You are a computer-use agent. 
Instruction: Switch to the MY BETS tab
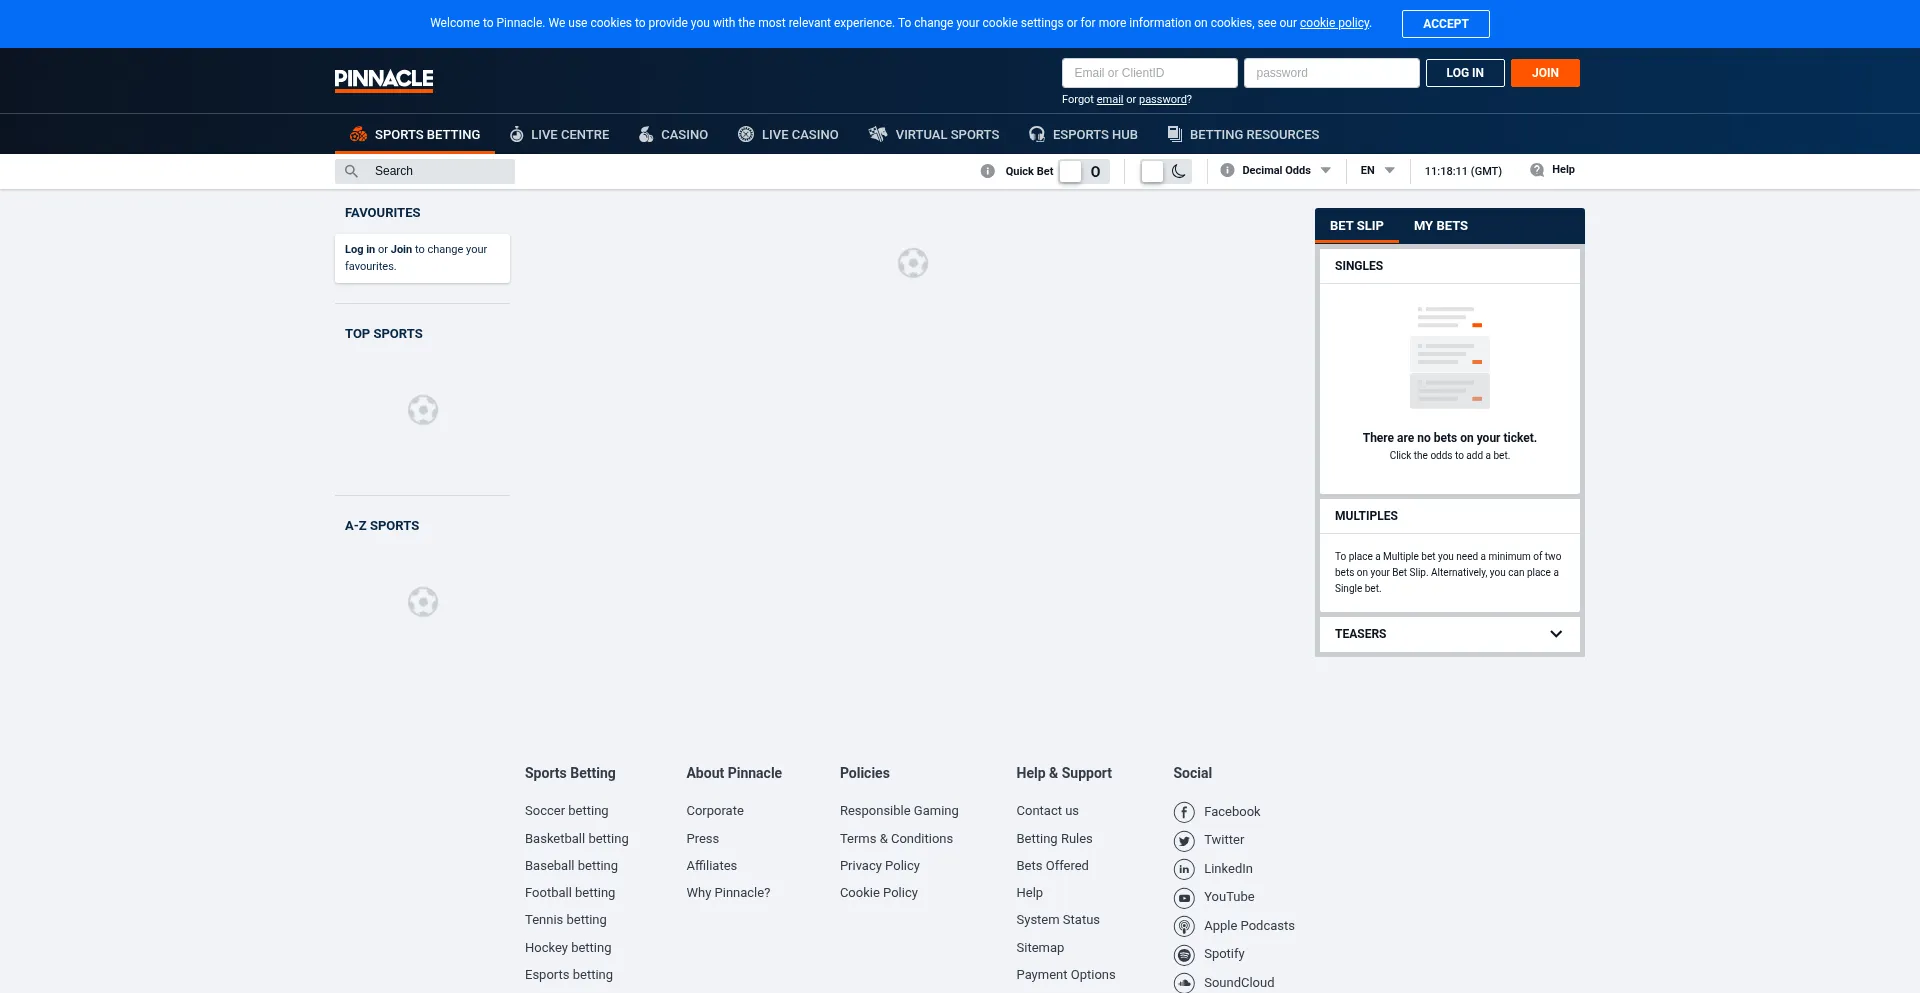[x=1440, y=225]
